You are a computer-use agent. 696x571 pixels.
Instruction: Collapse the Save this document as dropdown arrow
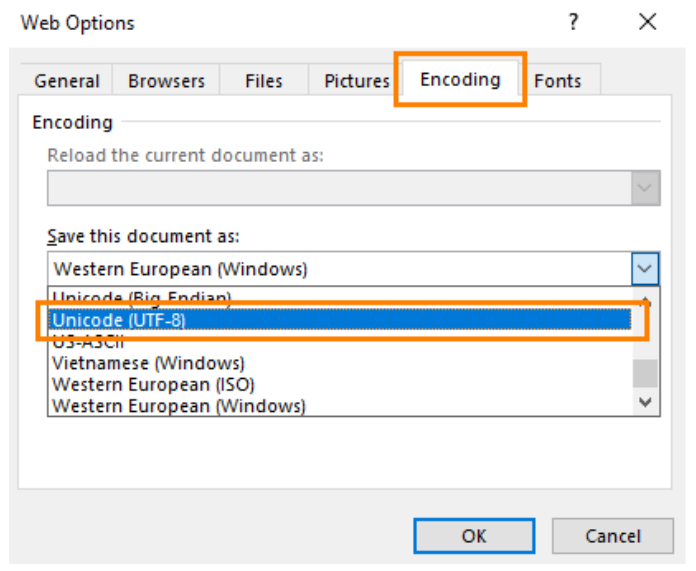point(645,269)
